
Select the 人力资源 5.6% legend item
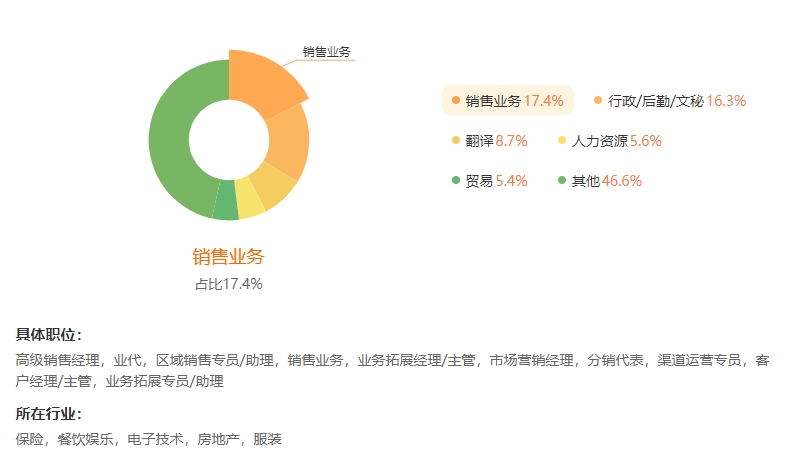[x=609, y=141]
